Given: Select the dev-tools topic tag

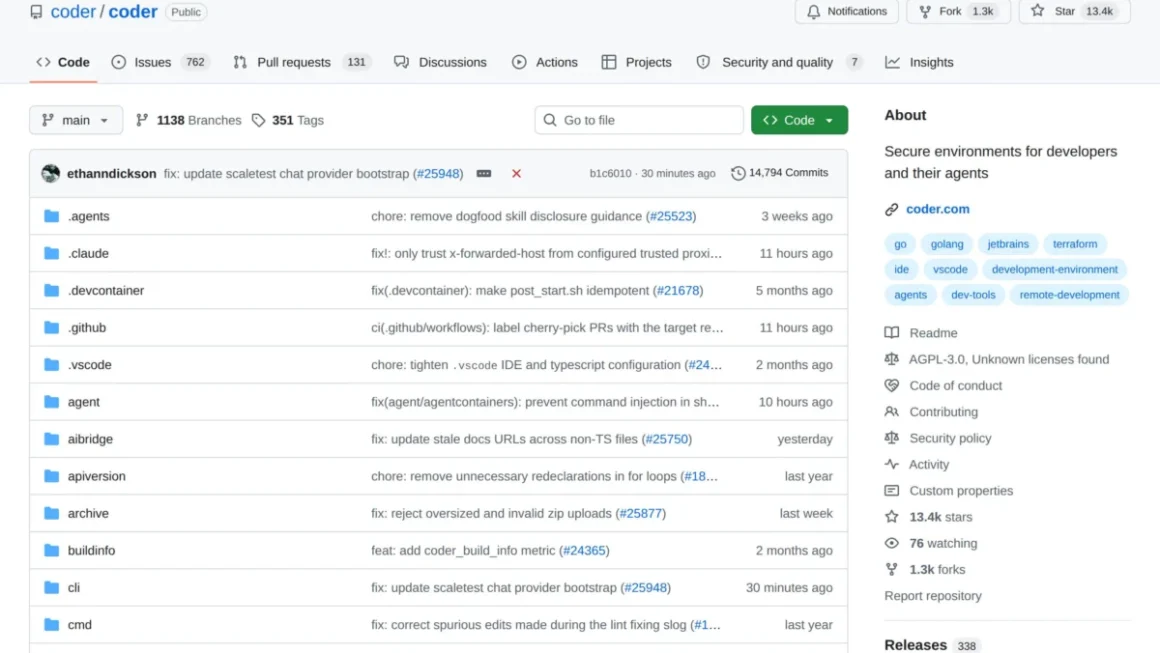Looking at the screenshot, I should click(973, 294).
